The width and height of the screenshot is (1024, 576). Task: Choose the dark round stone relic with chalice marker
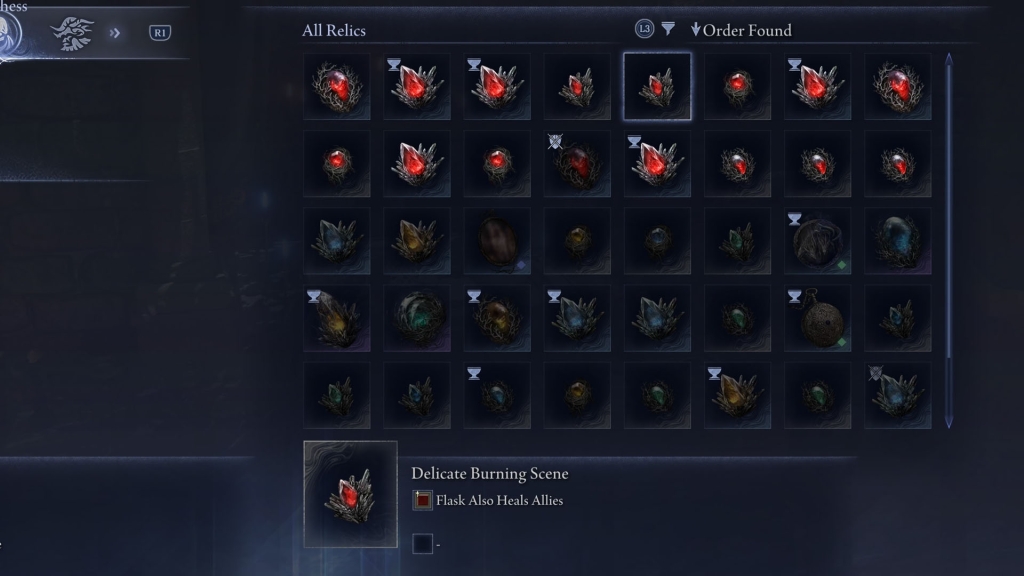point(818,241)
